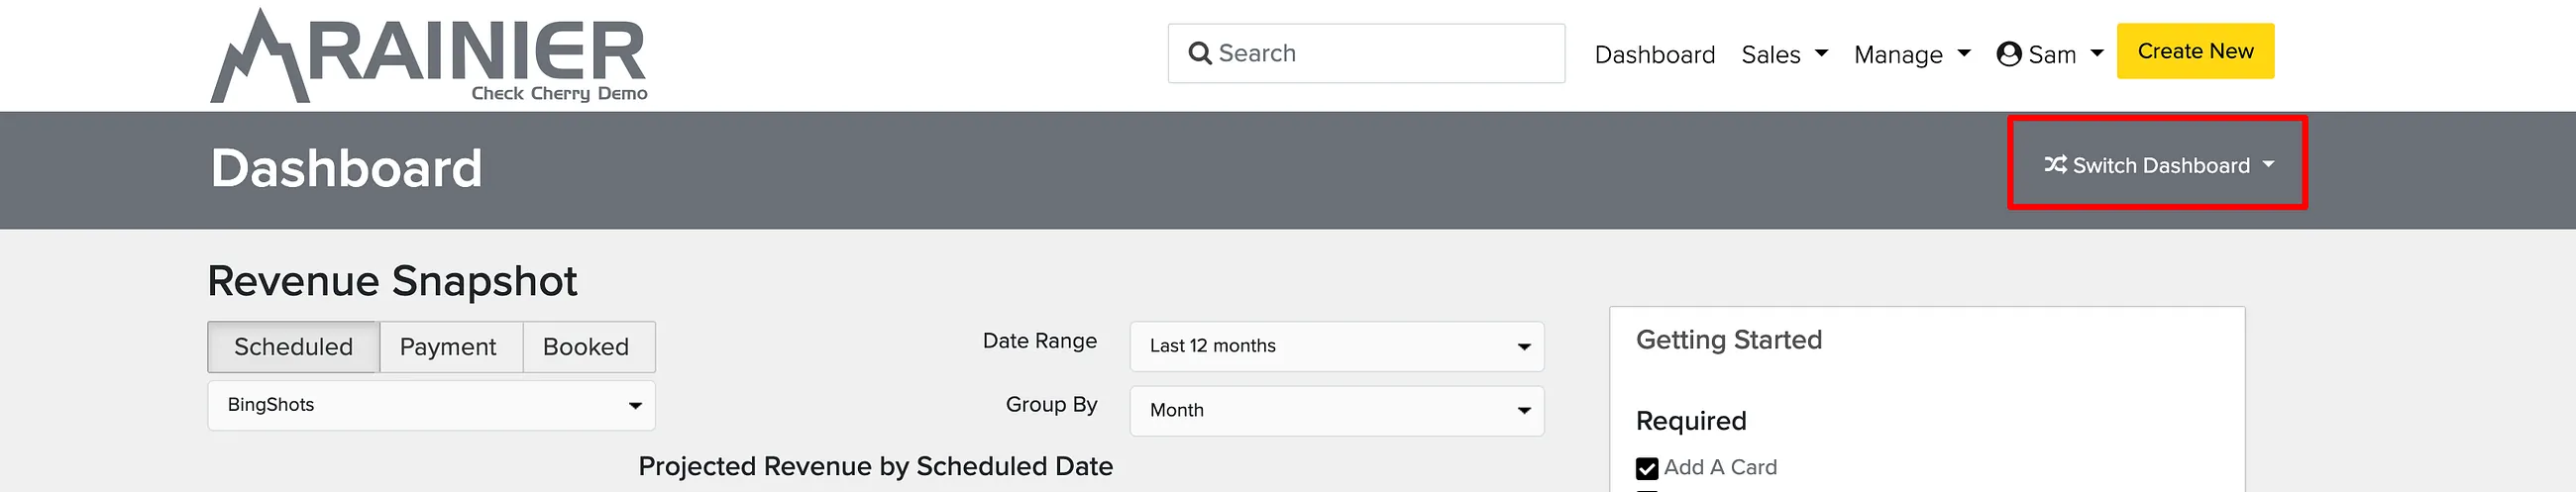Screen dimensions: 2576x492
Task: Click the shuffle icon beside Switch Dashboard
Action: tap(2055, 165)
